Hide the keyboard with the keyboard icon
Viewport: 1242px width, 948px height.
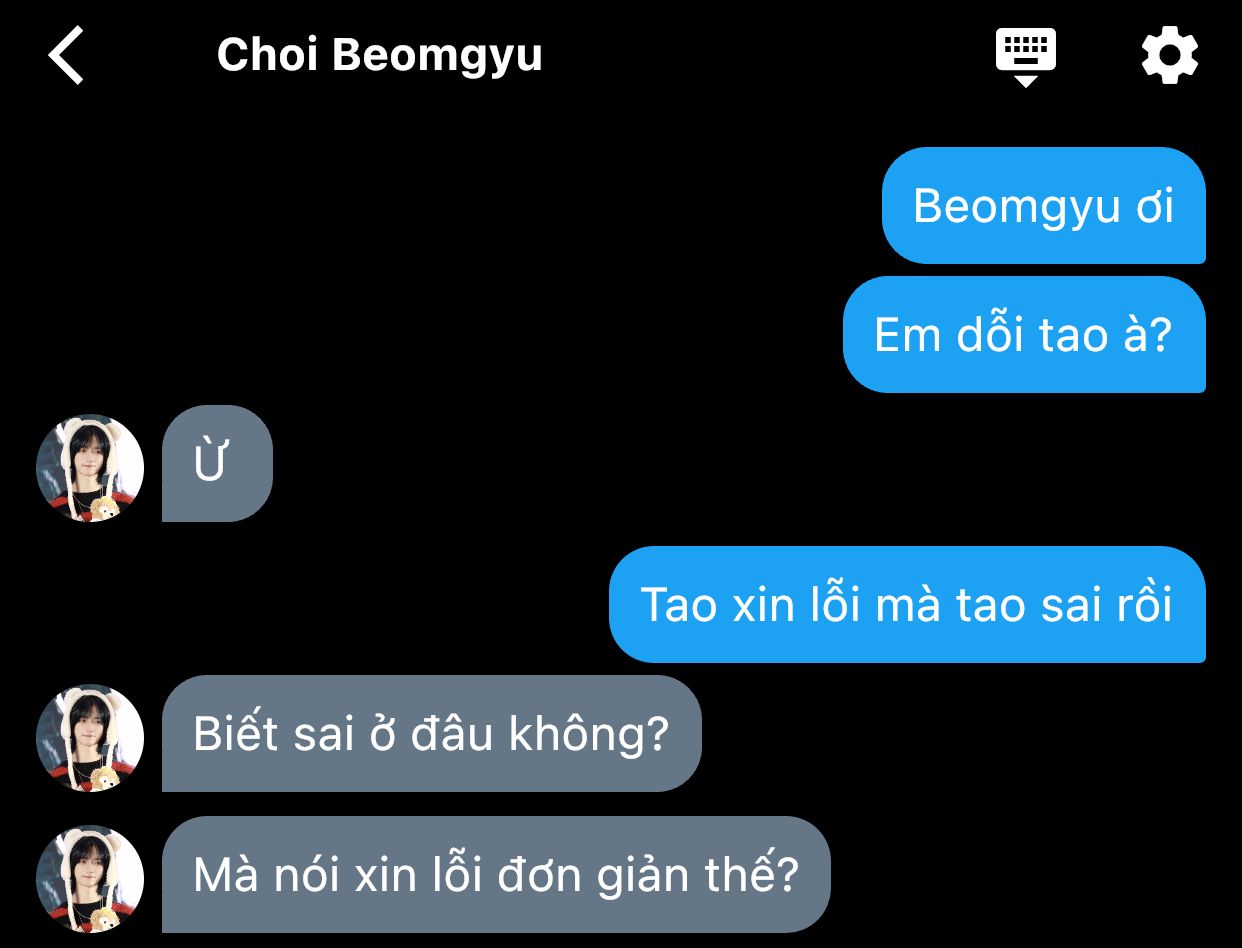pyautogui.click(x=1026, y=57)
